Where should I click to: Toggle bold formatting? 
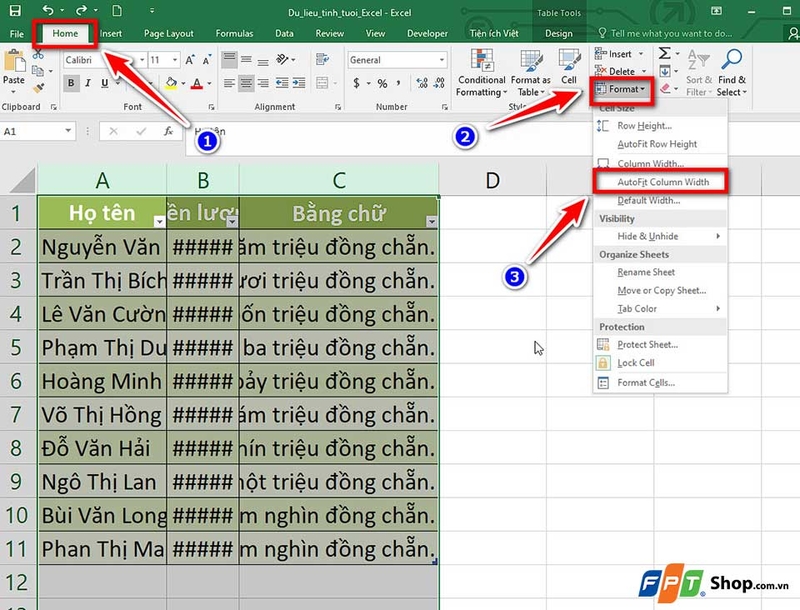pyautogui.click(x=72, y=82)
